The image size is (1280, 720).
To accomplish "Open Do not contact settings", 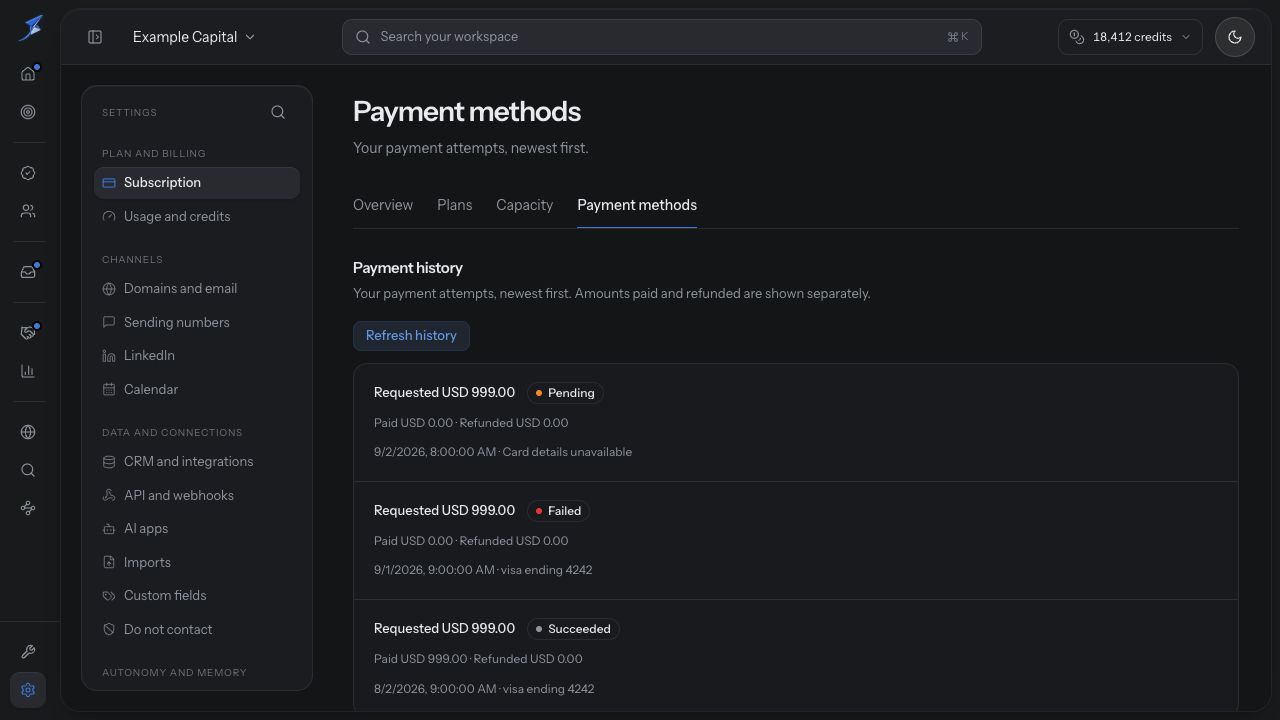I will 197,630.
